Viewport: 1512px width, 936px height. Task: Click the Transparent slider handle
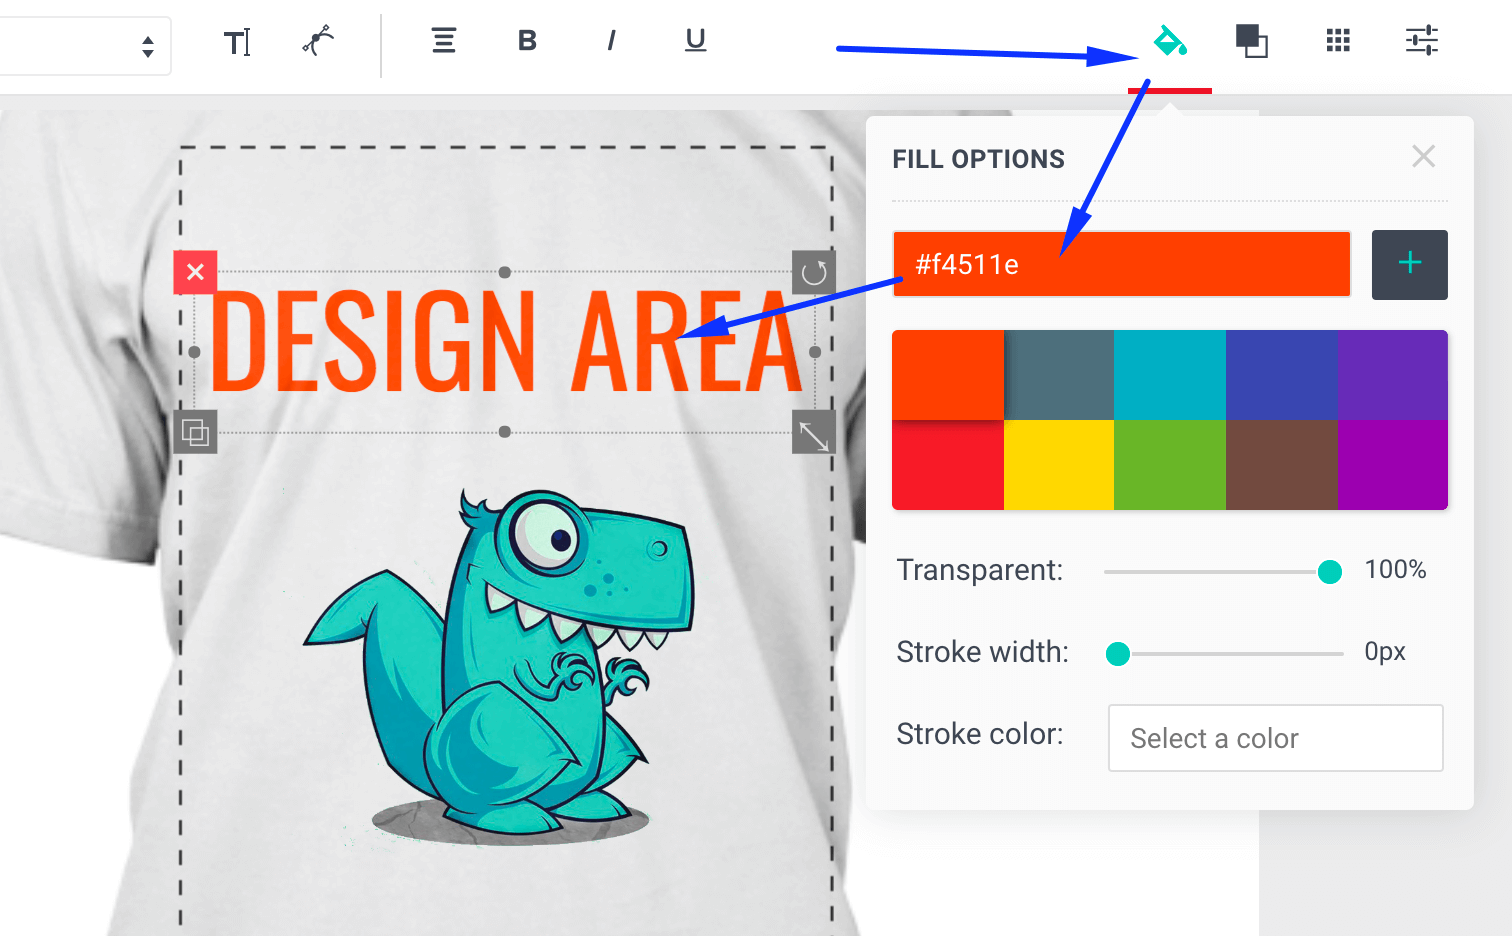coord(1329,571)
